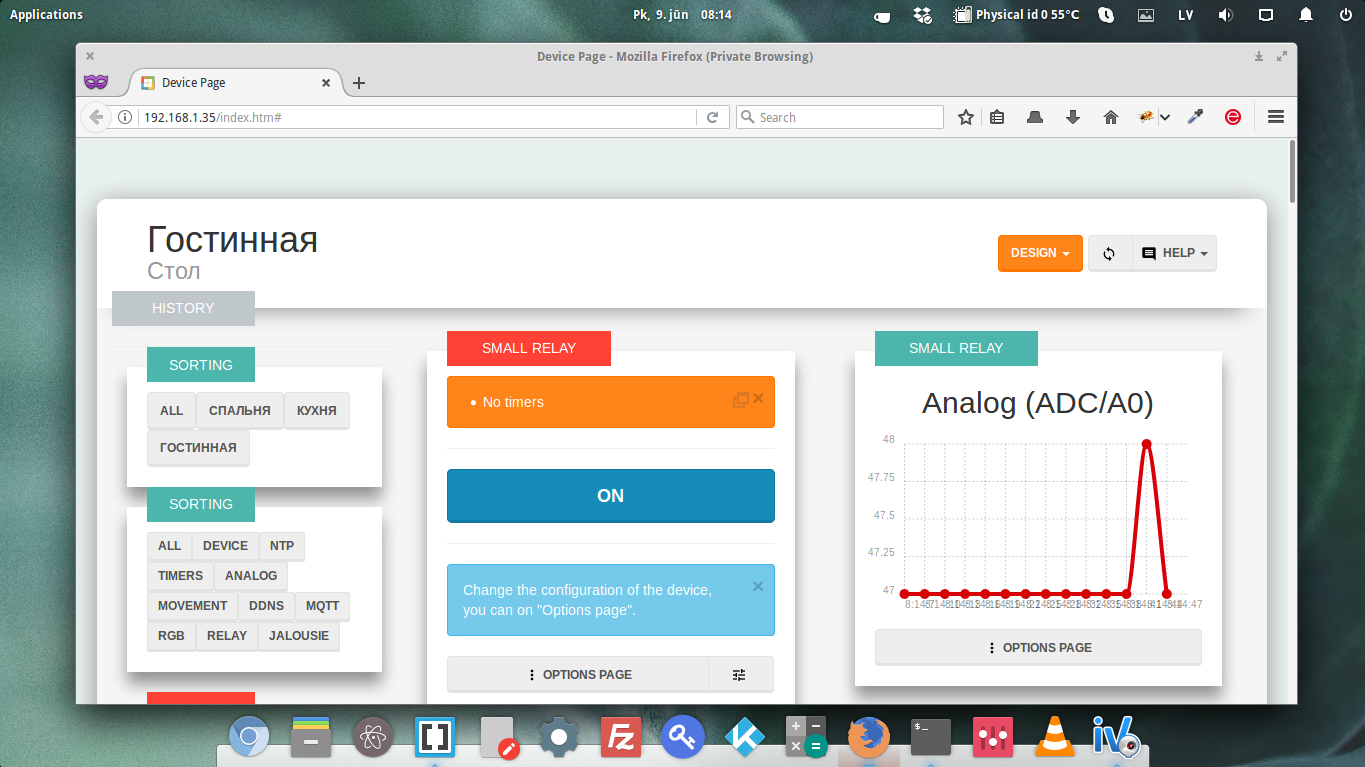
Task: Select the КУХНЯ room filter
Action: (x=316, y=411)
